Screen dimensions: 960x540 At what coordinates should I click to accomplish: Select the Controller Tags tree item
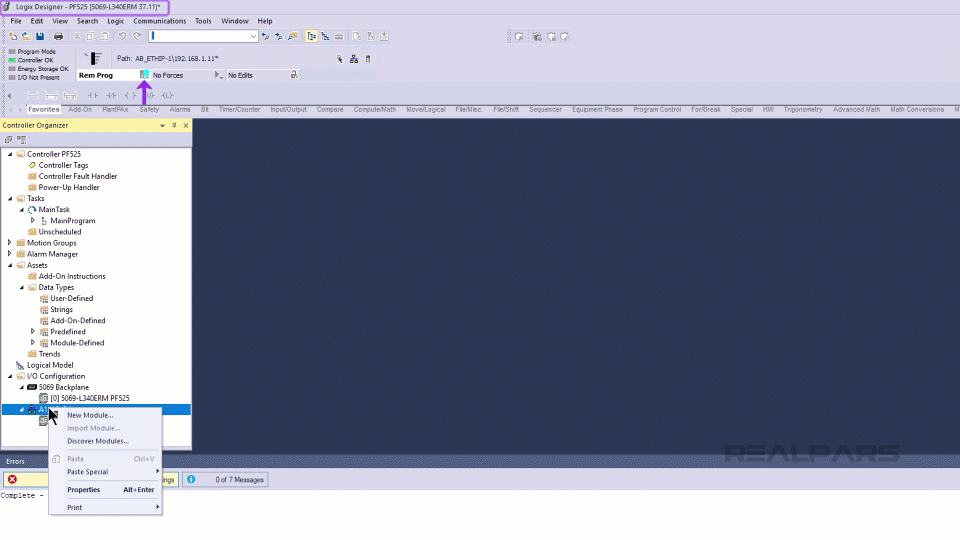(64, 165)
